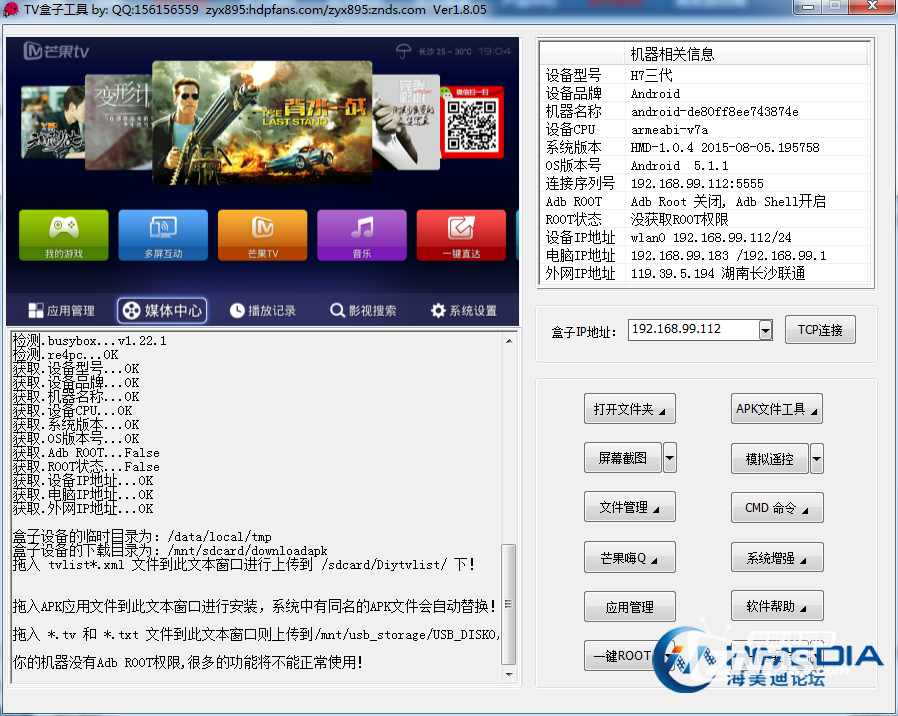The width and height of the screenshot is (898, 716).
Task: Select the 没获取ROOT权限 cell
Action: click(679, 219)
